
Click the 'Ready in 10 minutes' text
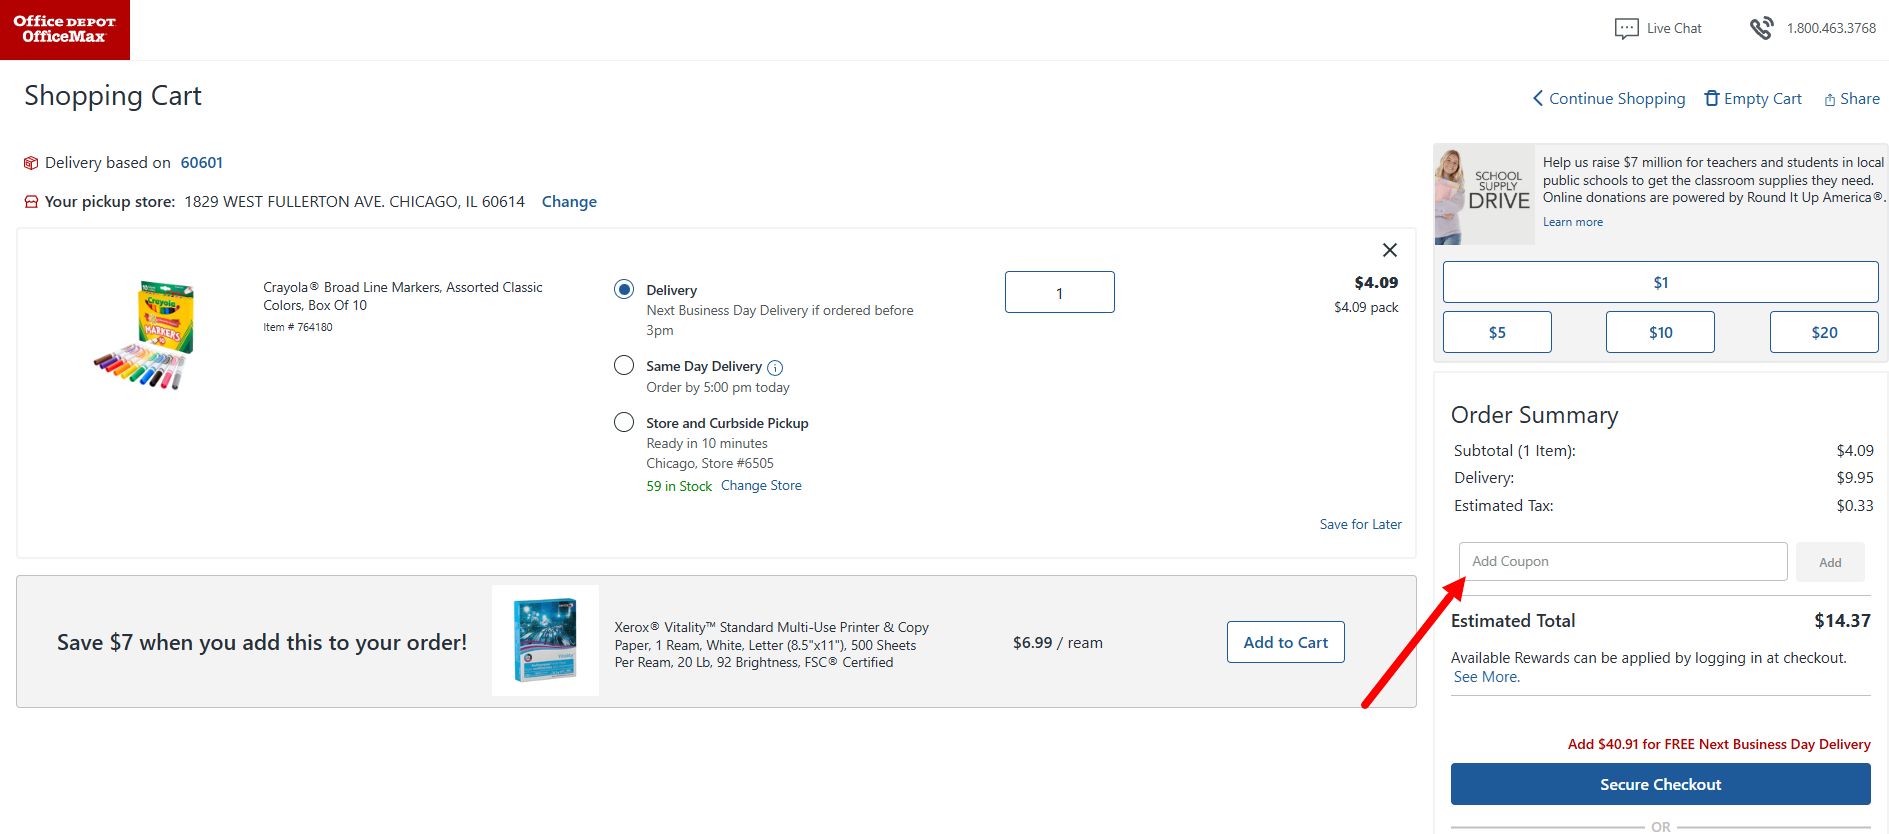click(x=707, y=443)
